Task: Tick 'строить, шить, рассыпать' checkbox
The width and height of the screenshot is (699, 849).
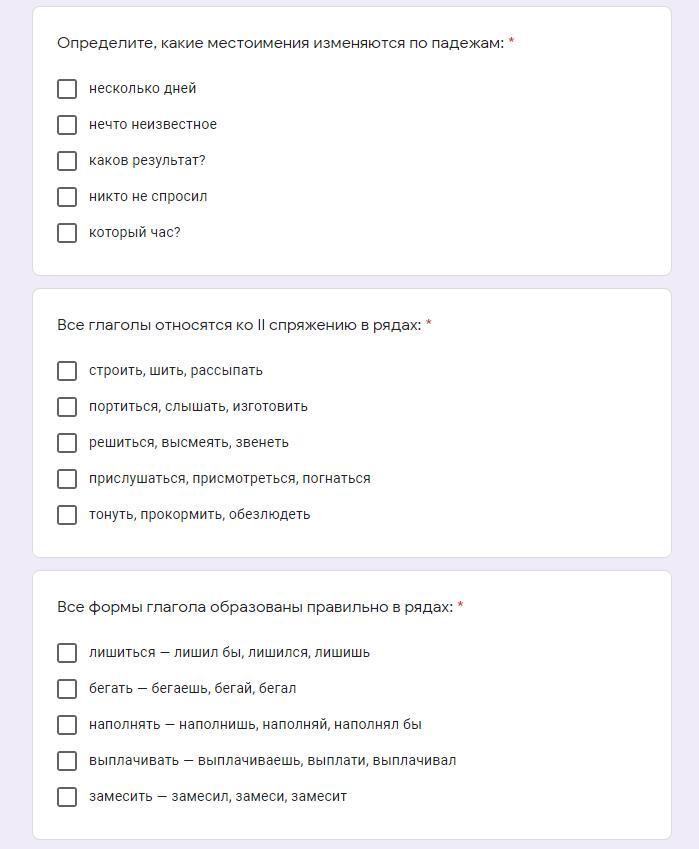Action: 67,371
